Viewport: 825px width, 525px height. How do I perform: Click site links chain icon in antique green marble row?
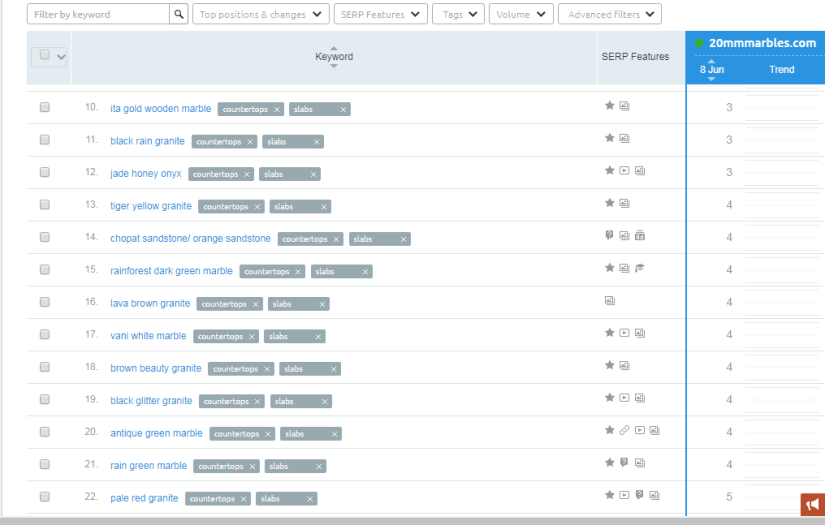[624, 430]
